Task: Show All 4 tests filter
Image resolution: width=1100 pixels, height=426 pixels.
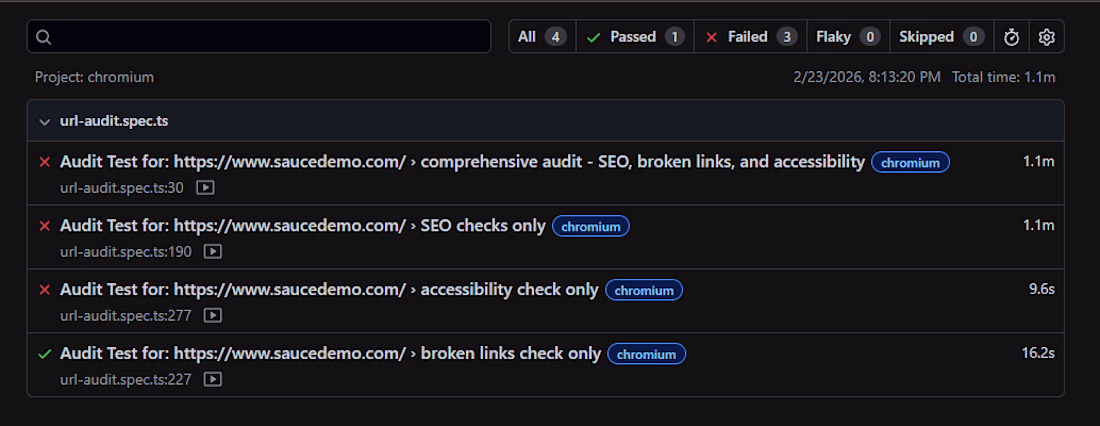Action: pos(542,36)
